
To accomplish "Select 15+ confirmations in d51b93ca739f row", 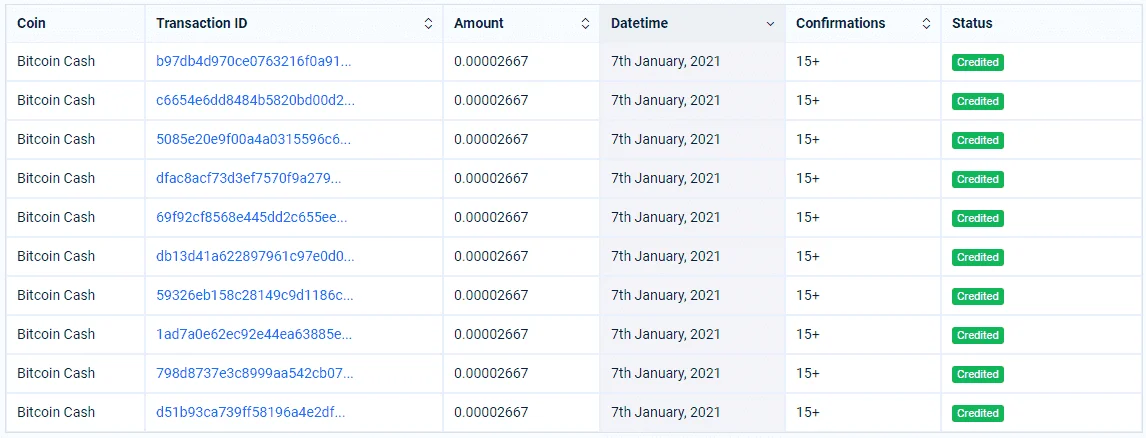I will (x=808, y=412).
